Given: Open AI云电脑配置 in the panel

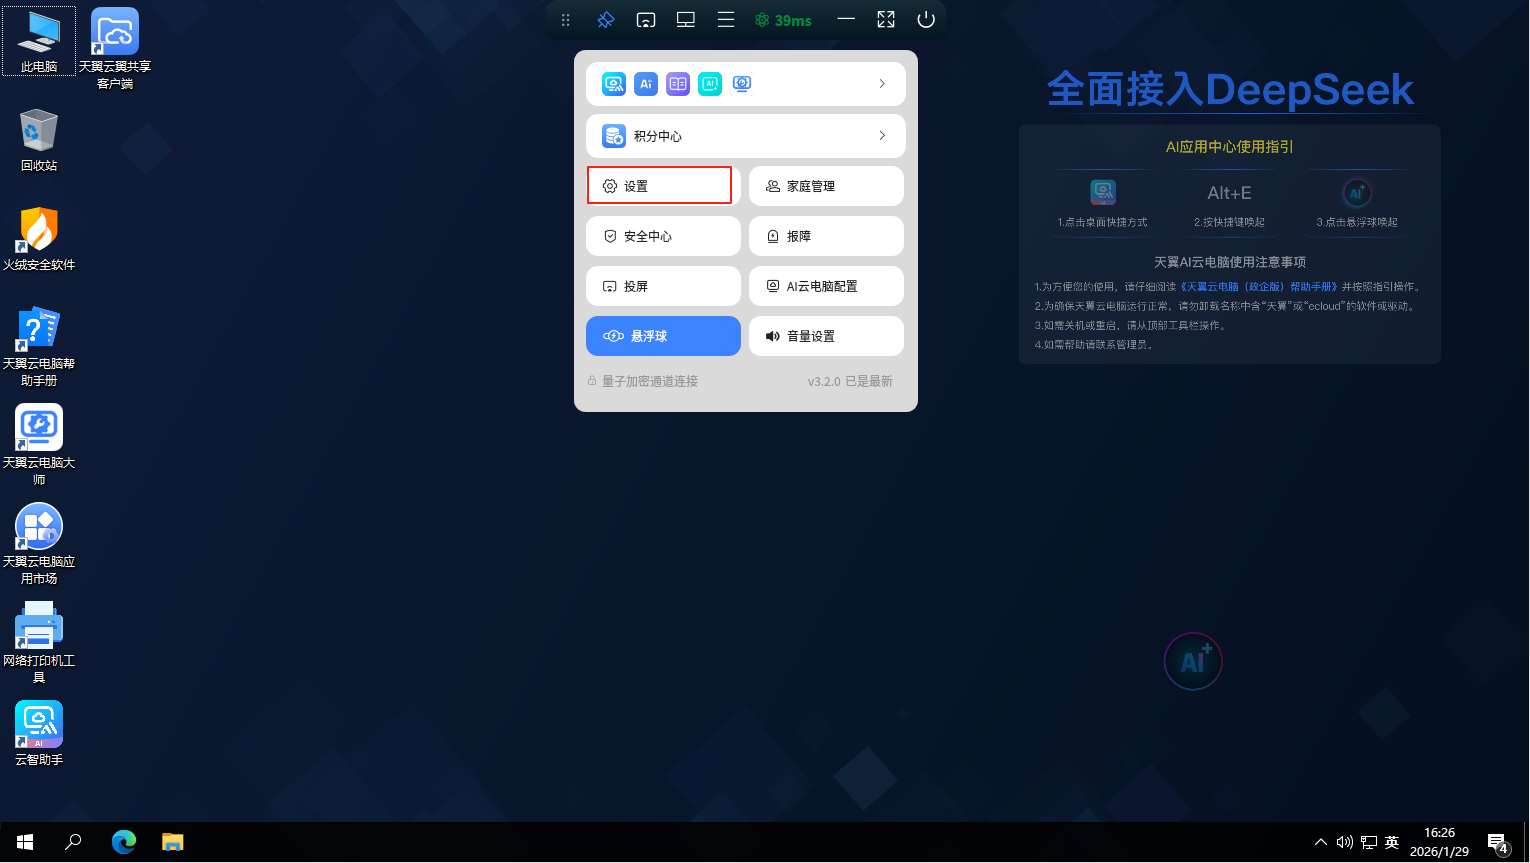Looking at the screenshot, I should pos(826,286).
